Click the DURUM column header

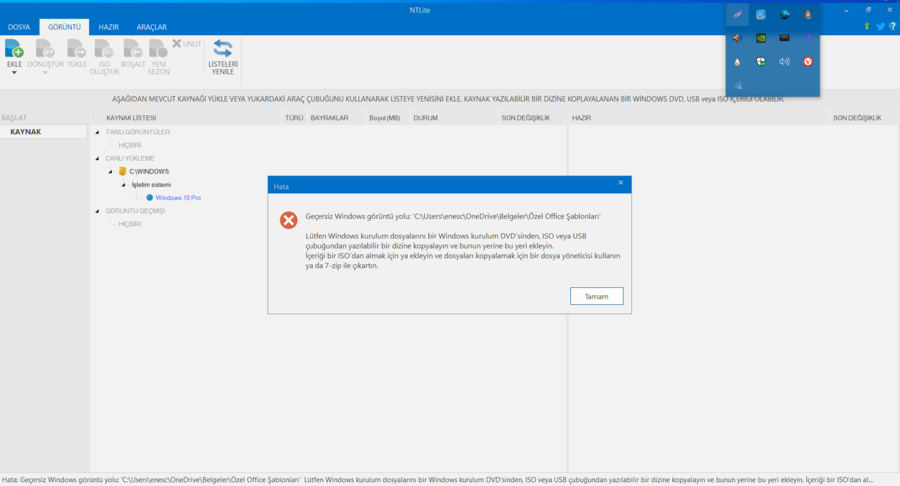[x=453, y=118]
